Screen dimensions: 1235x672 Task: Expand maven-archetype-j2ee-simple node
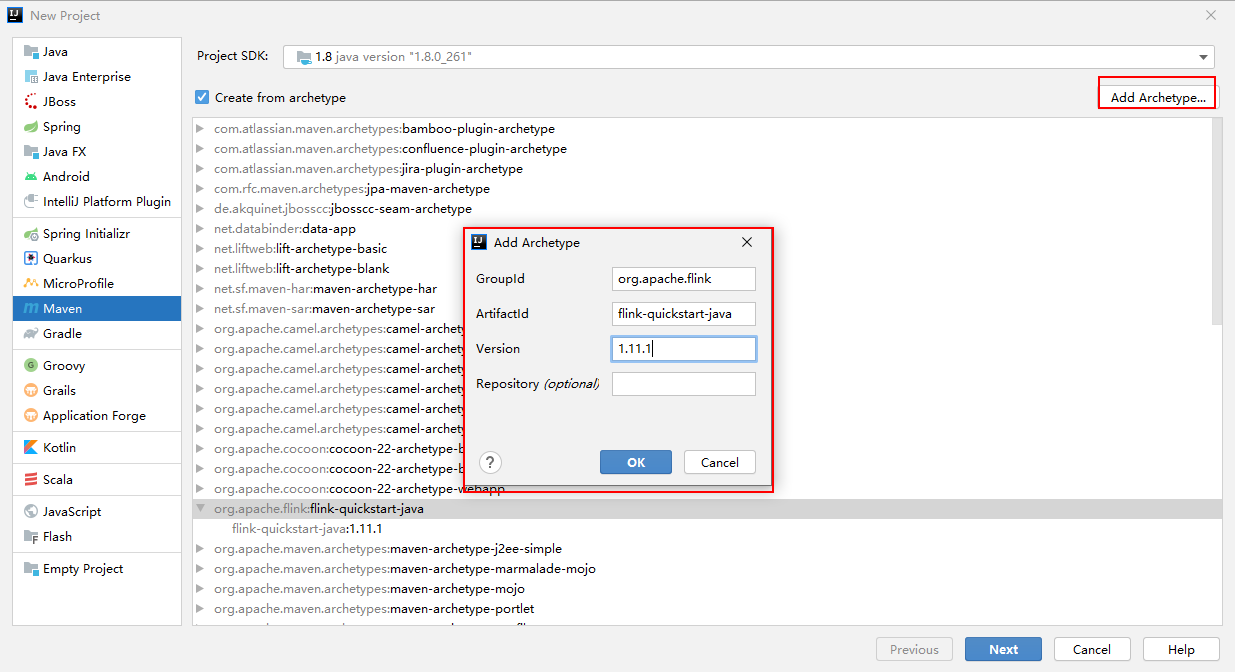click(x=201, y=549)
